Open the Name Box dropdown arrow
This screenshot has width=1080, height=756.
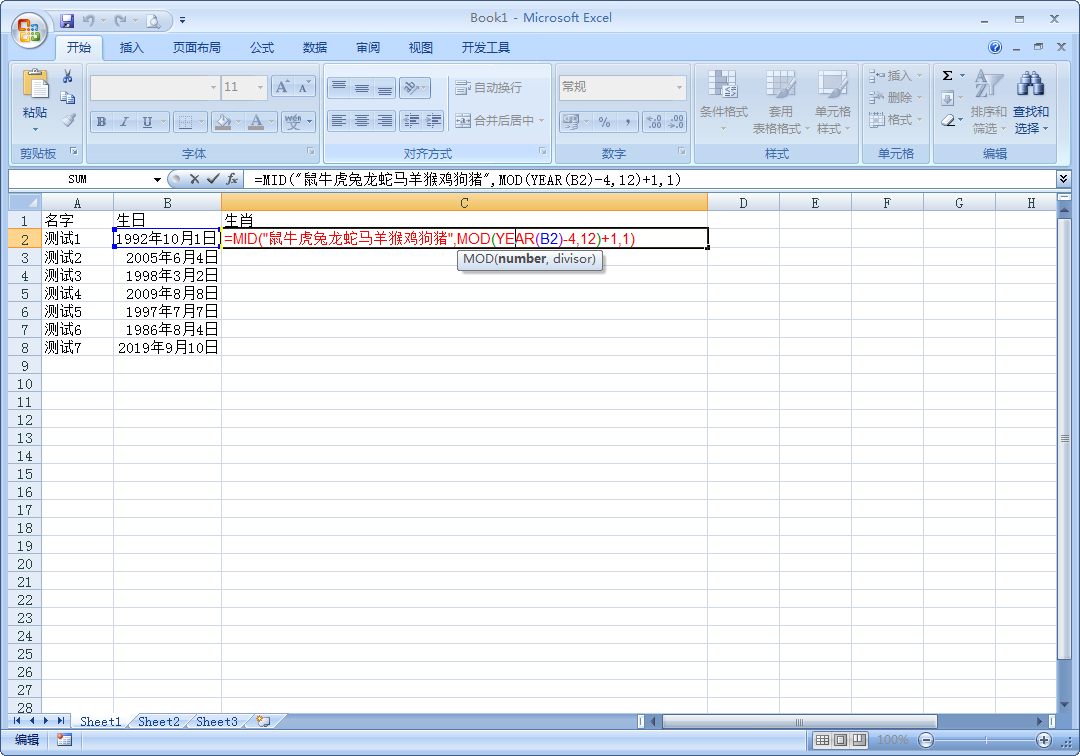pyautogui.click(x=156, y=179)
